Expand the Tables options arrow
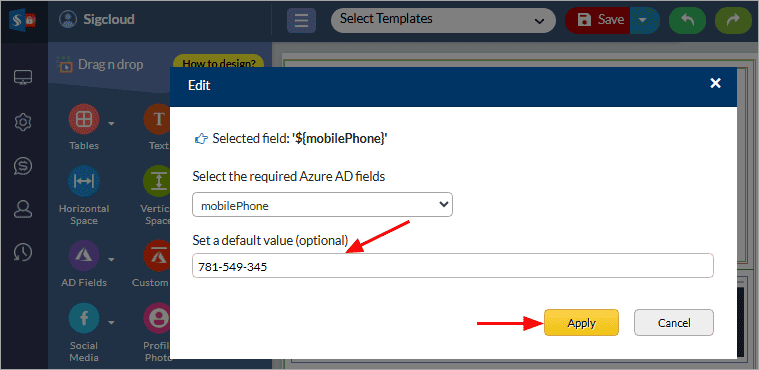The image size is (759, 370). (x=111, y=124)
